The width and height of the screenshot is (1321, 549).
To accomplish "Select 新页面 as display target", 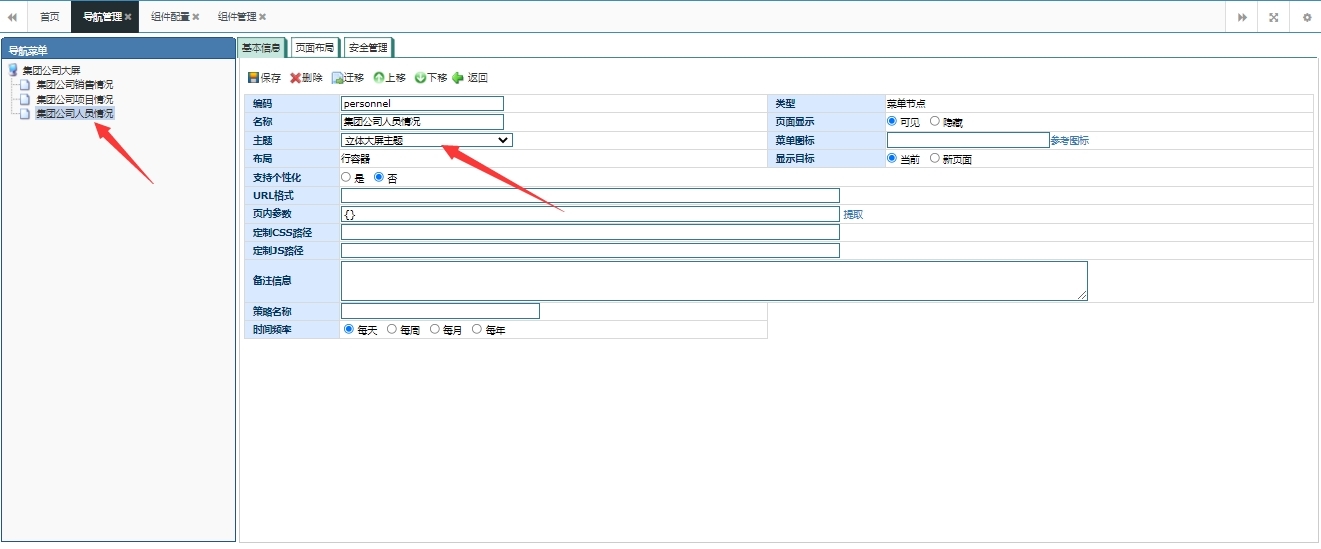I will click(935, 158).
